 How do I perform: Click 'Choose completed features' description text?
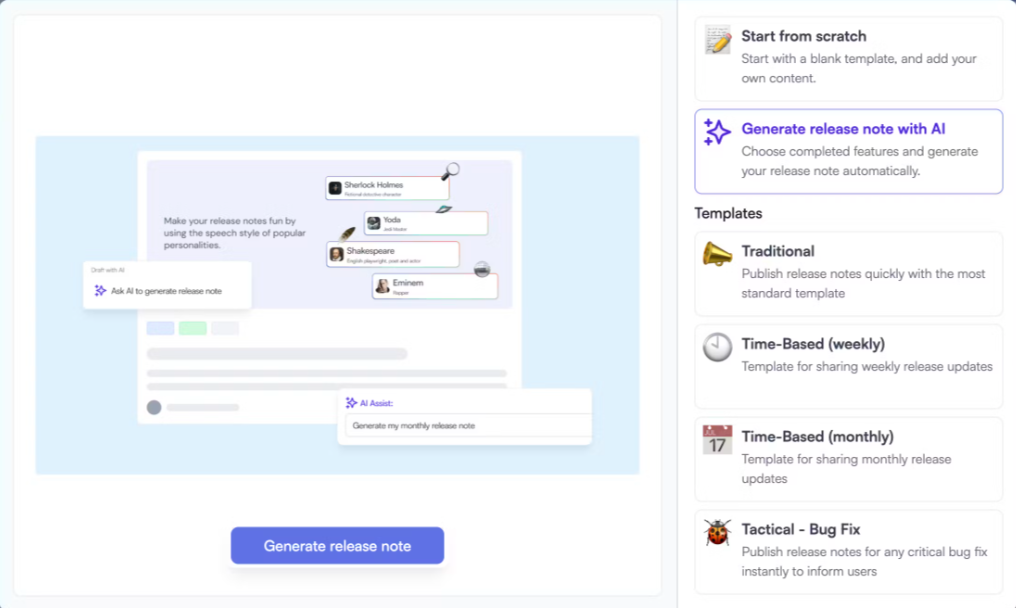860,161
